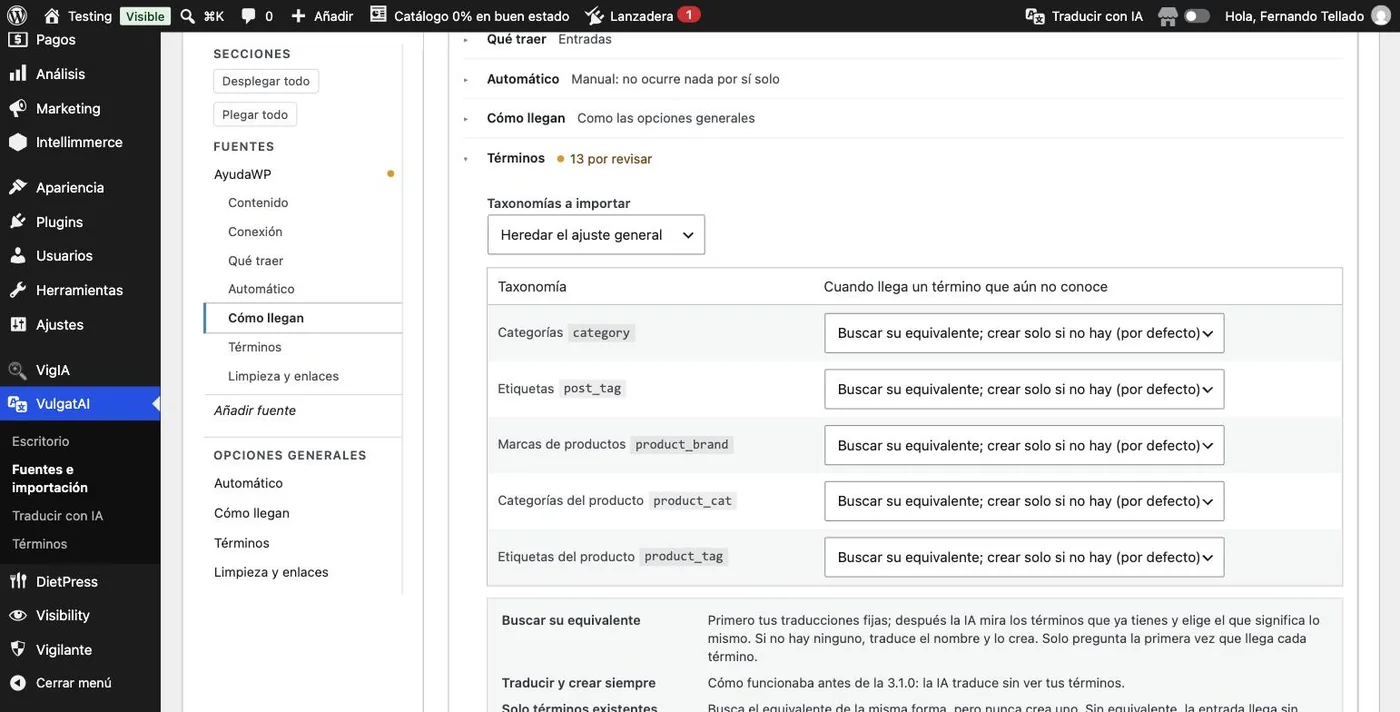Screen dimensions: 1400x712
Task: Click the Desplegar todo button
Action: tap(266, 81)
